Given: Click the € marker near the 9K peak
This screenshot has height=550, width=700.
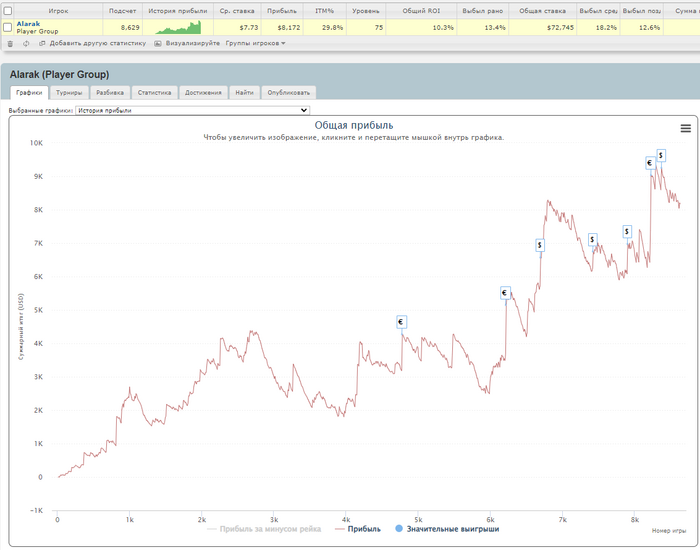Looking at the screenshot, I should coord(650,162).
